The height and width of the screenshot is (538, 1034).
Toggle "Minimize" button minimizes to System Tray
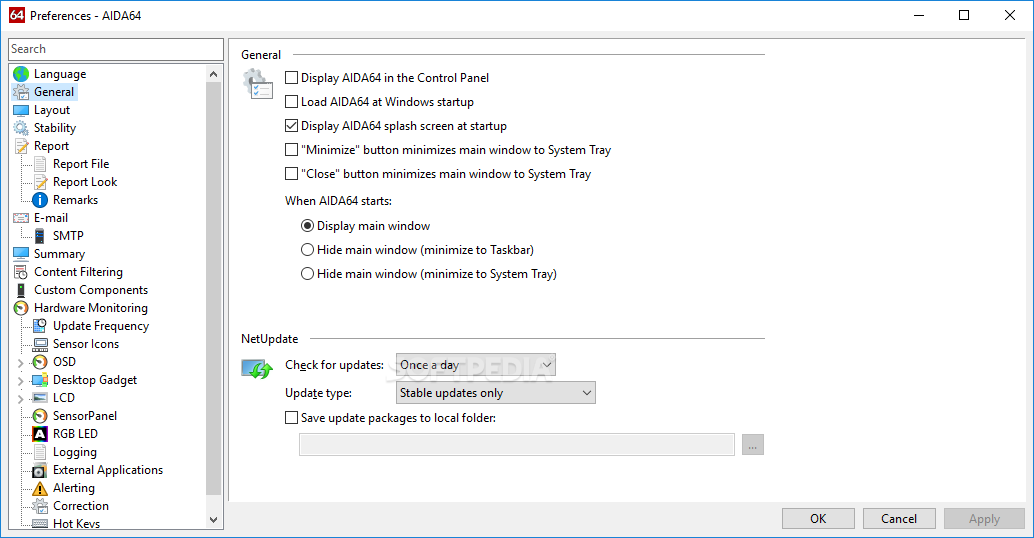point(291,150)
